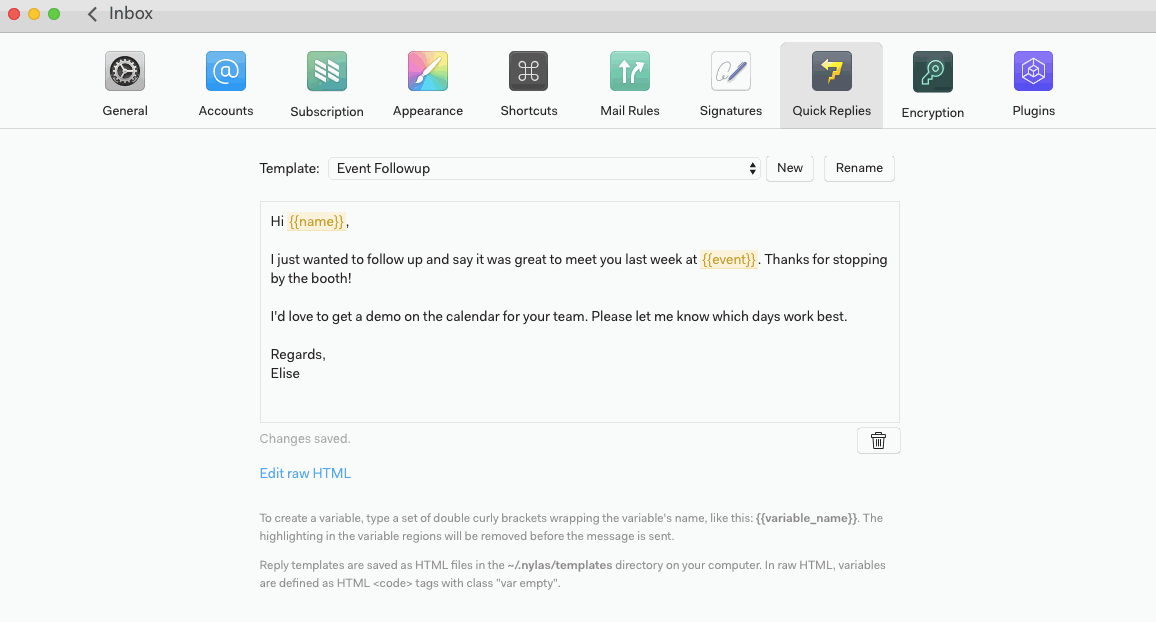
Task: Open the Signatures pen icon
Action: tap(731, 72)
